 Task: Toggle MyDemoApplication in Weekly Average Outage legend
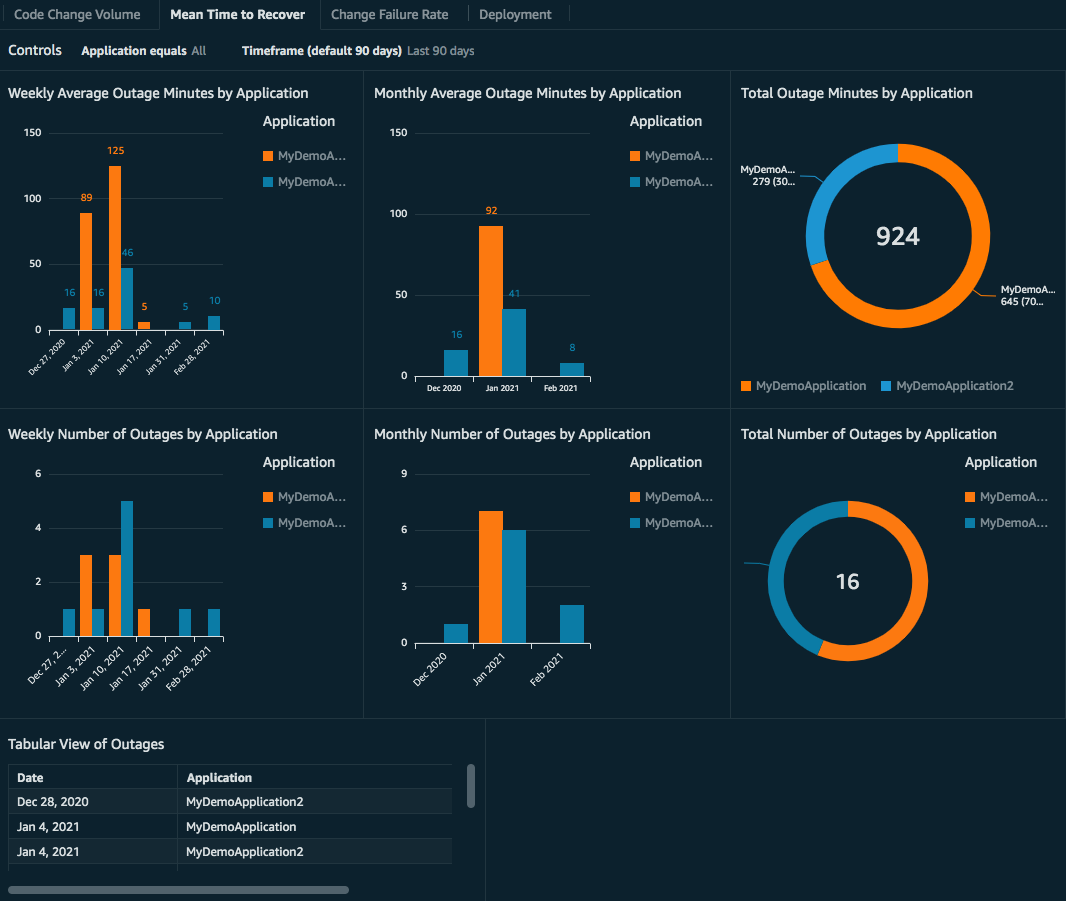click(305, 155)
